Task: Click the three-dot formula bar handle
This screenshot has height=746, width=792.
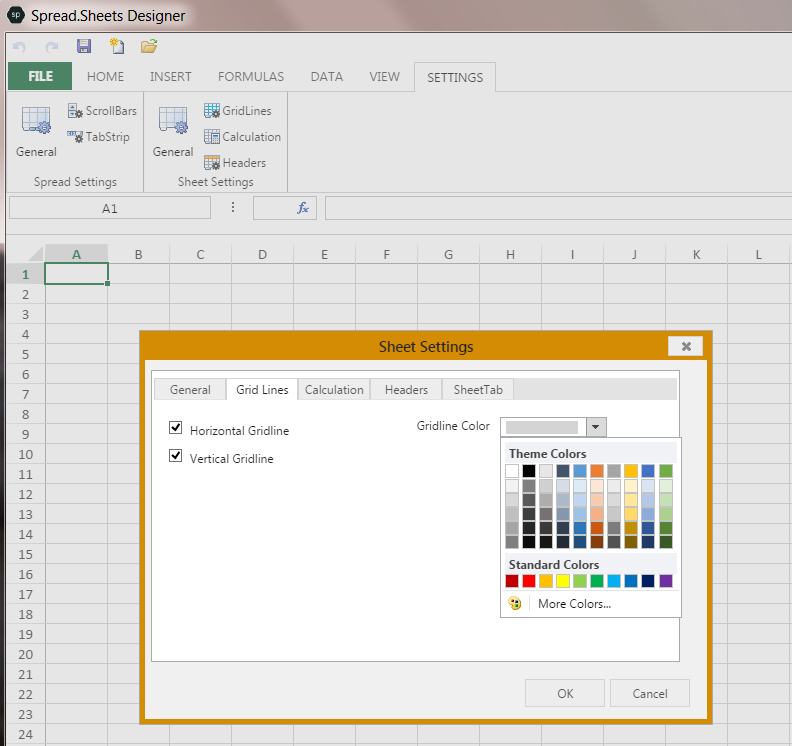Action: 233,207
